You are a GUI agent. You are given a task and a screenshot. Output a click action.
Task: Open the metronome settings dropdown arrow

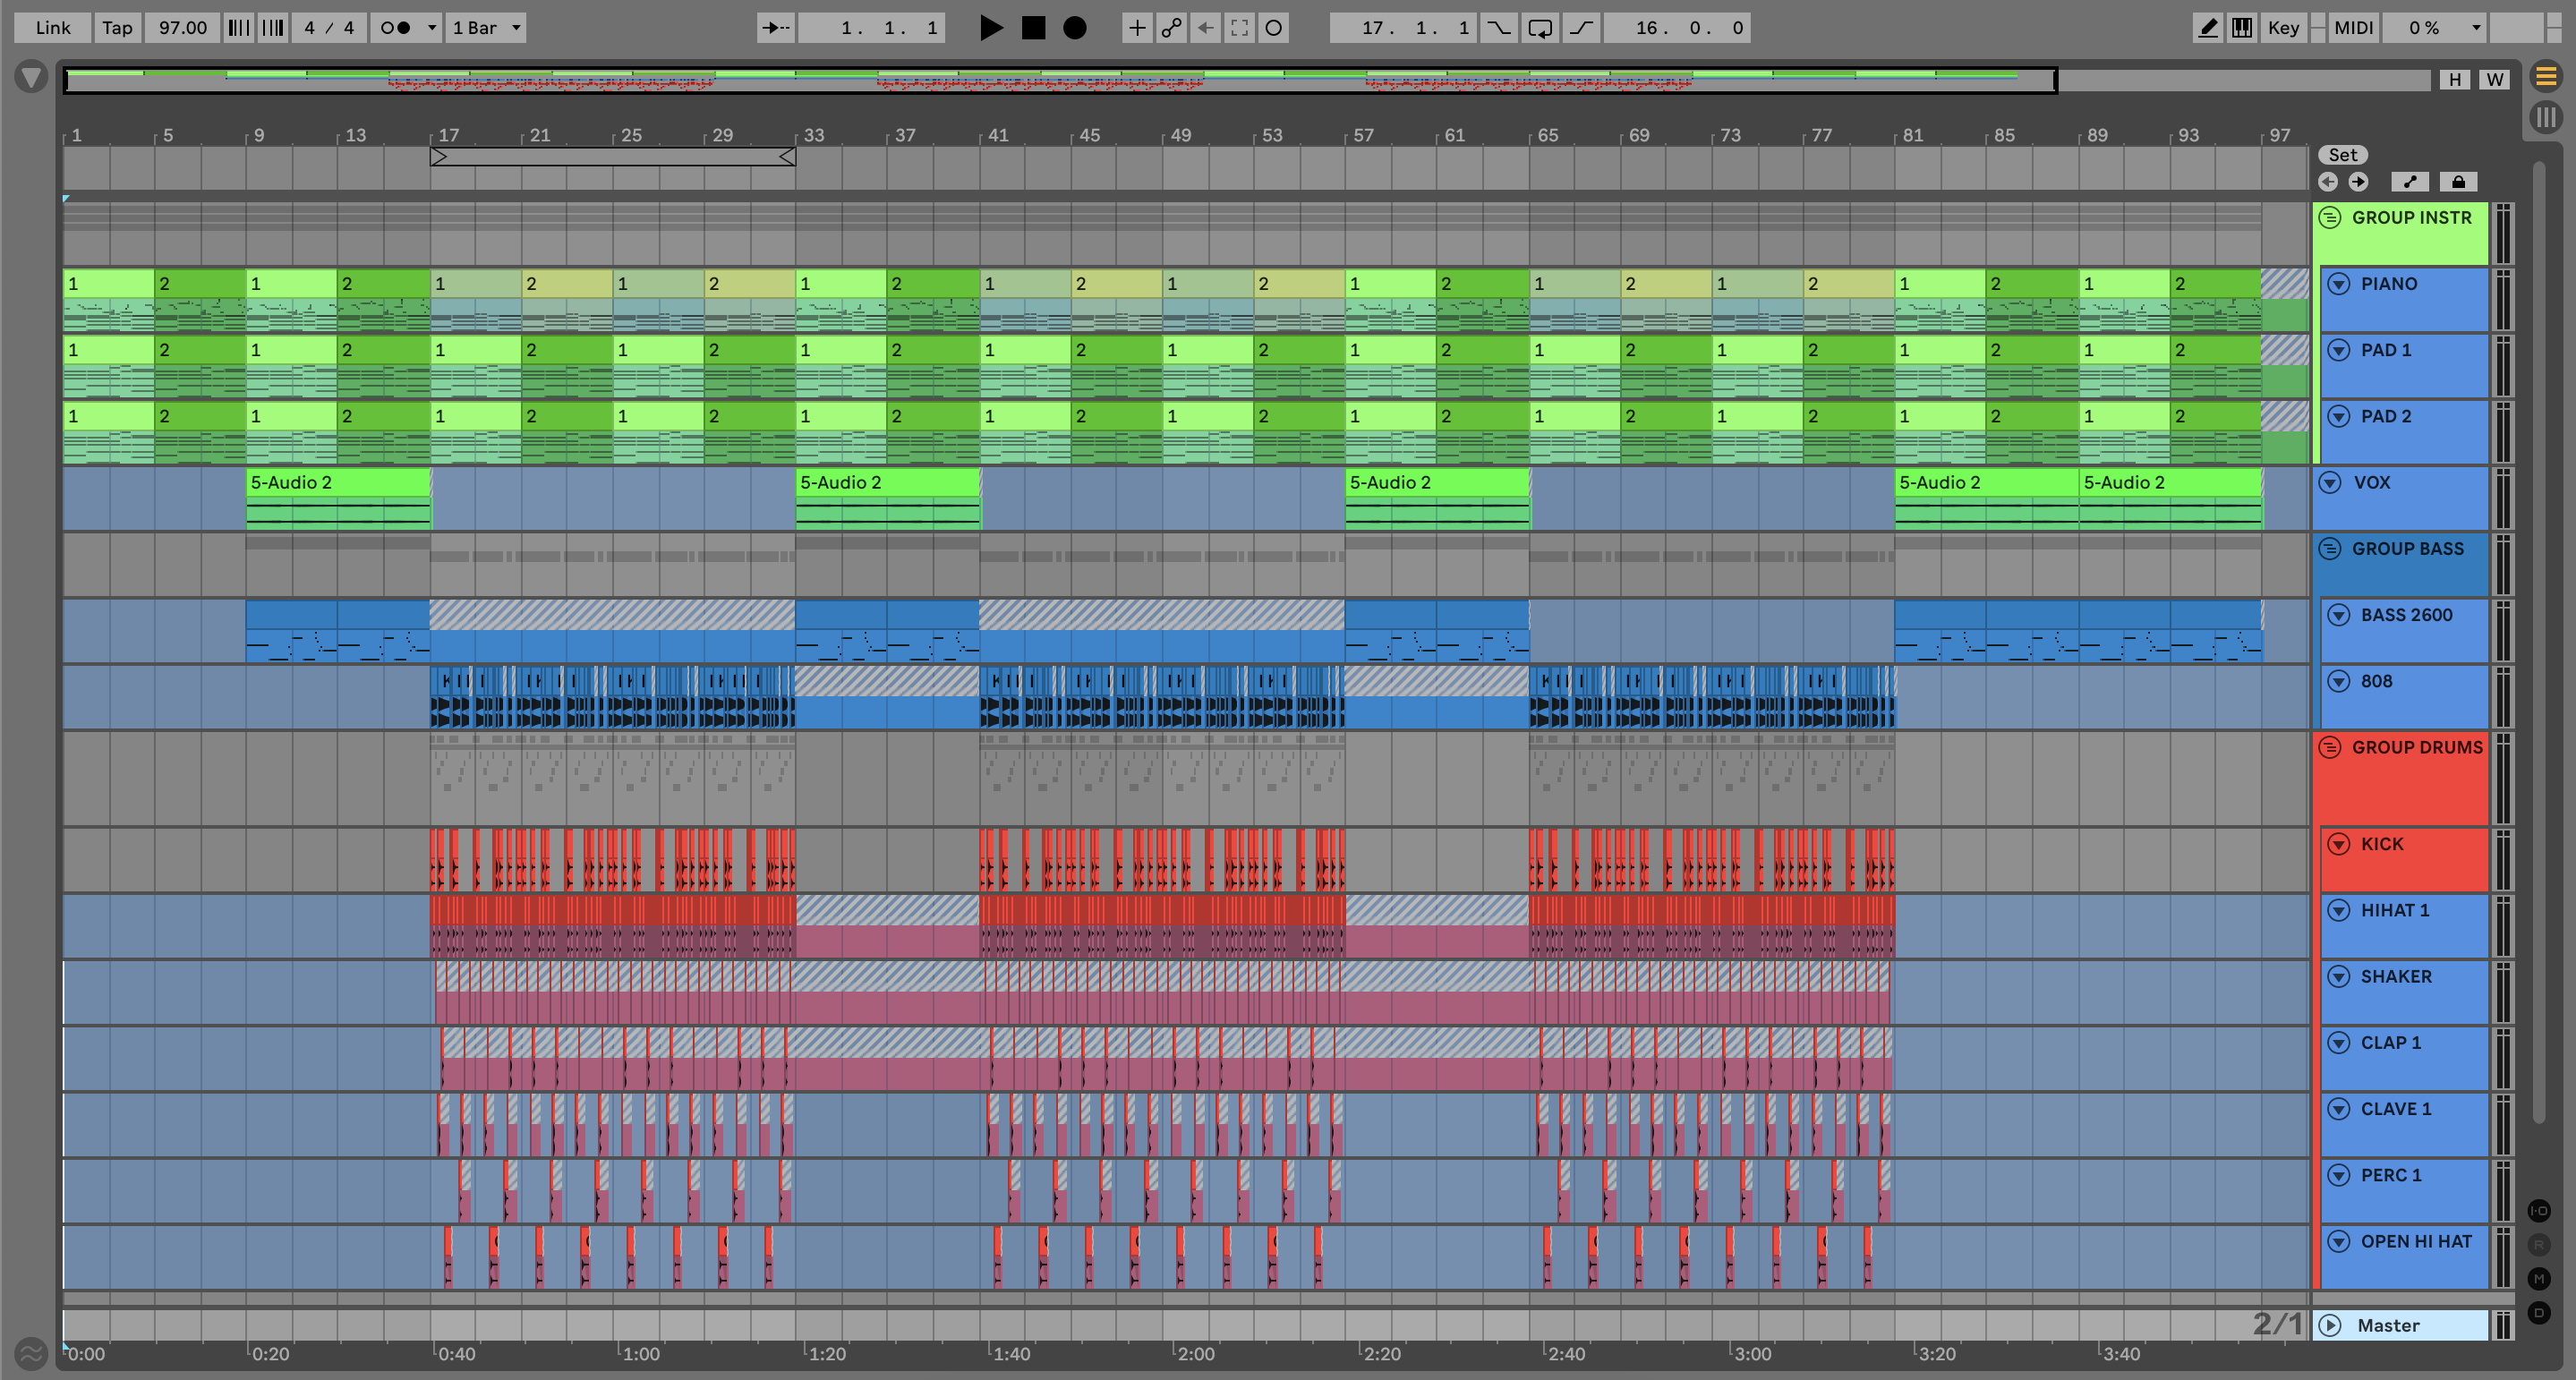click(432, 28)
